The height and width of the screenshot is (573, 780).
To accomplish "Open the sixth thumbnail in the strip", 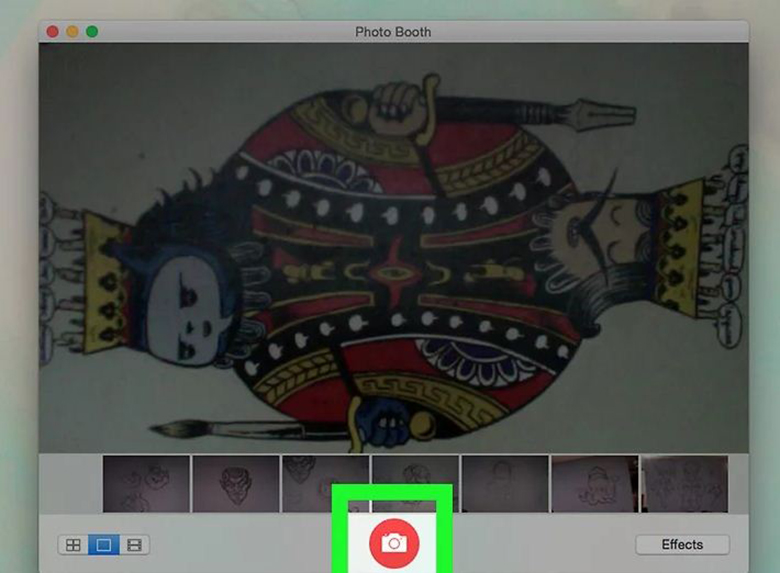I will click(x=595, y=484).
